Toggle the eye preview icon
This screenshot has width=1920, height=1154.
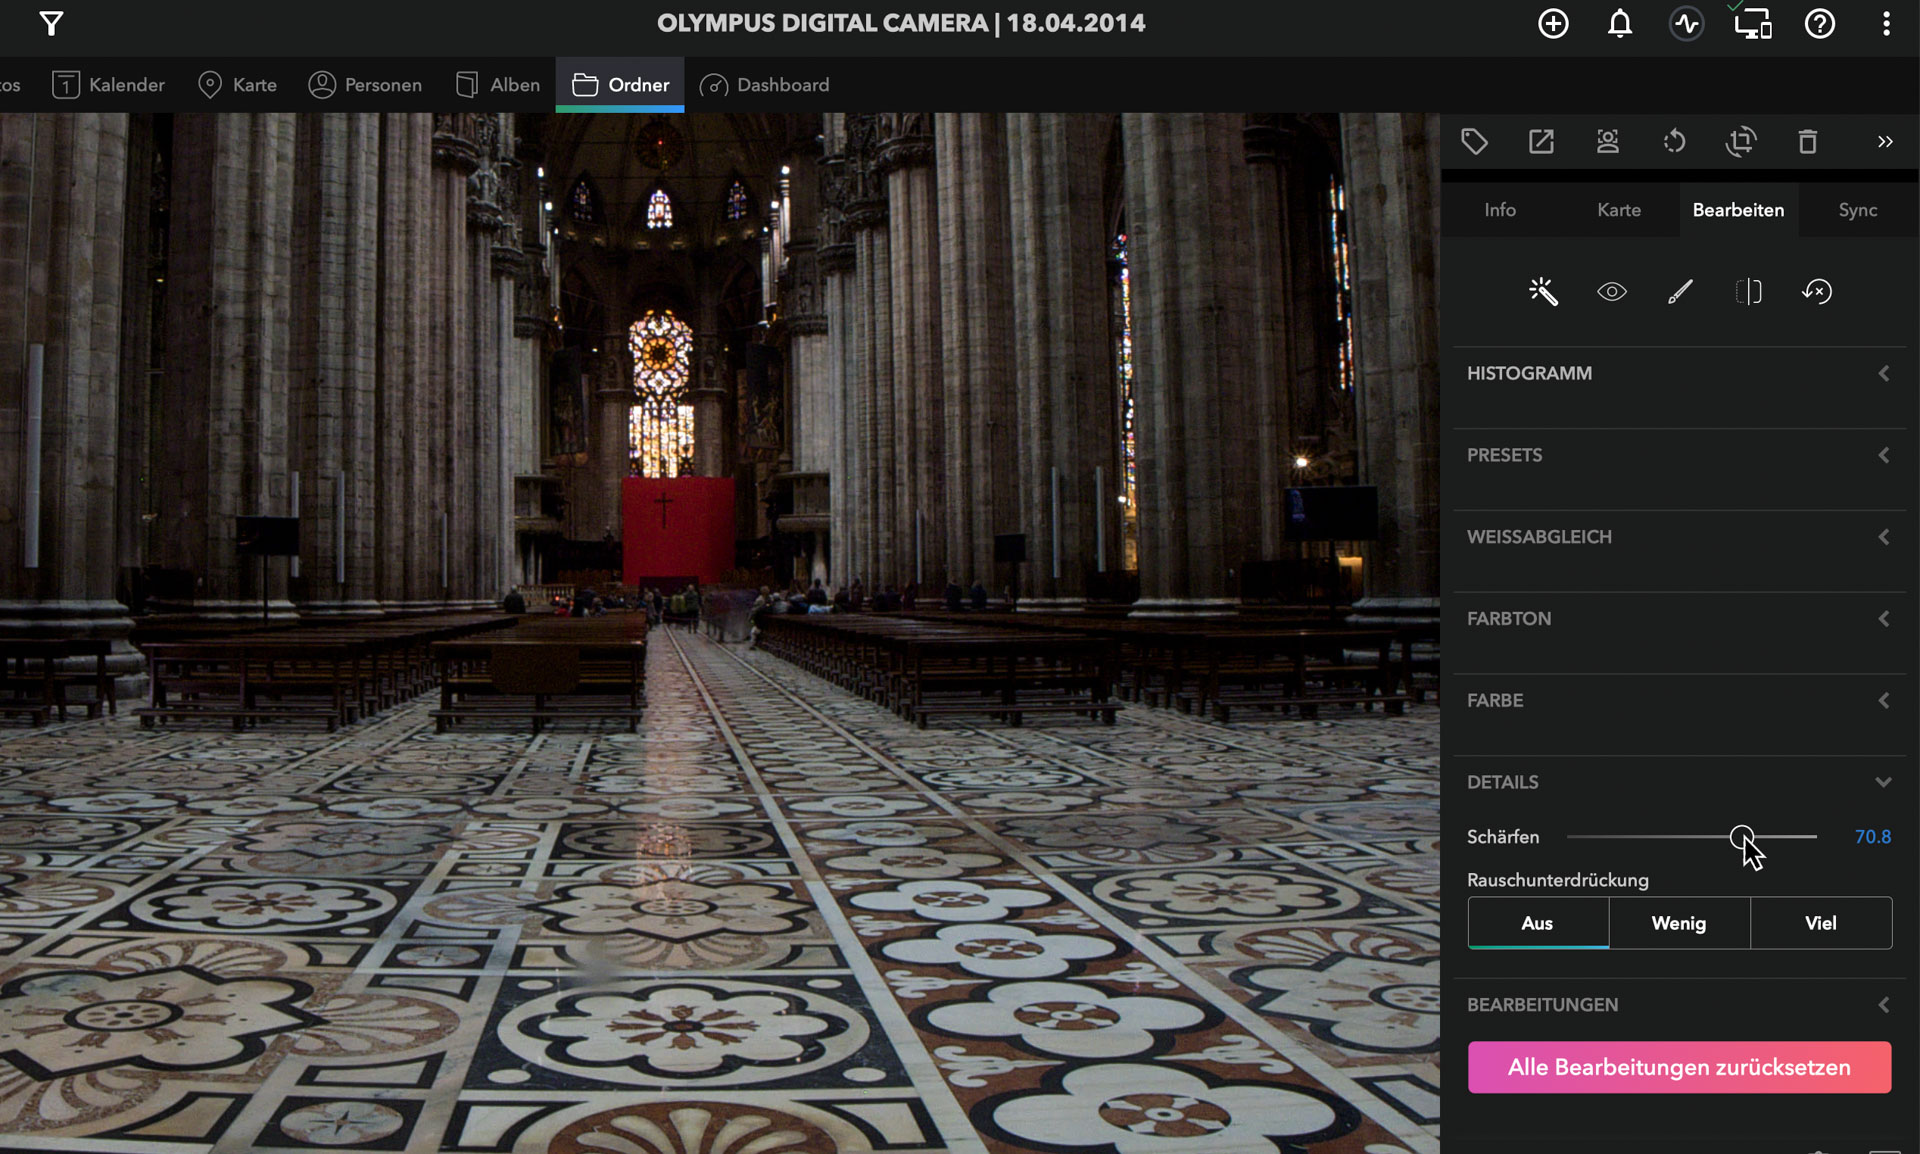[1612, 291]
